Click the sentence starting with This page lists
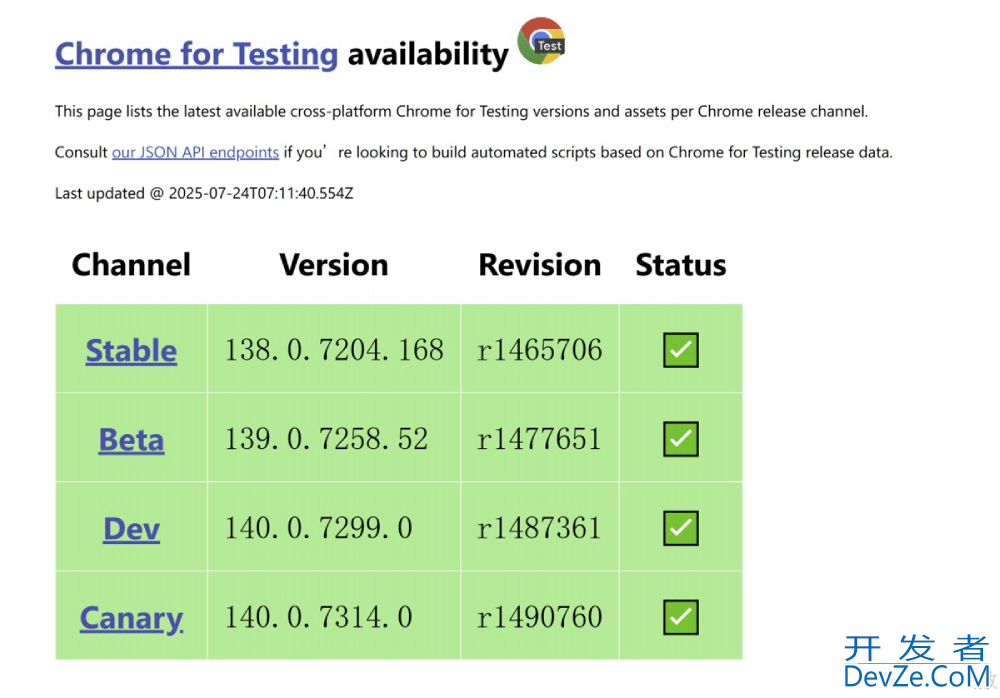Viewport: 1000px width, 698px height. point(461,112)
